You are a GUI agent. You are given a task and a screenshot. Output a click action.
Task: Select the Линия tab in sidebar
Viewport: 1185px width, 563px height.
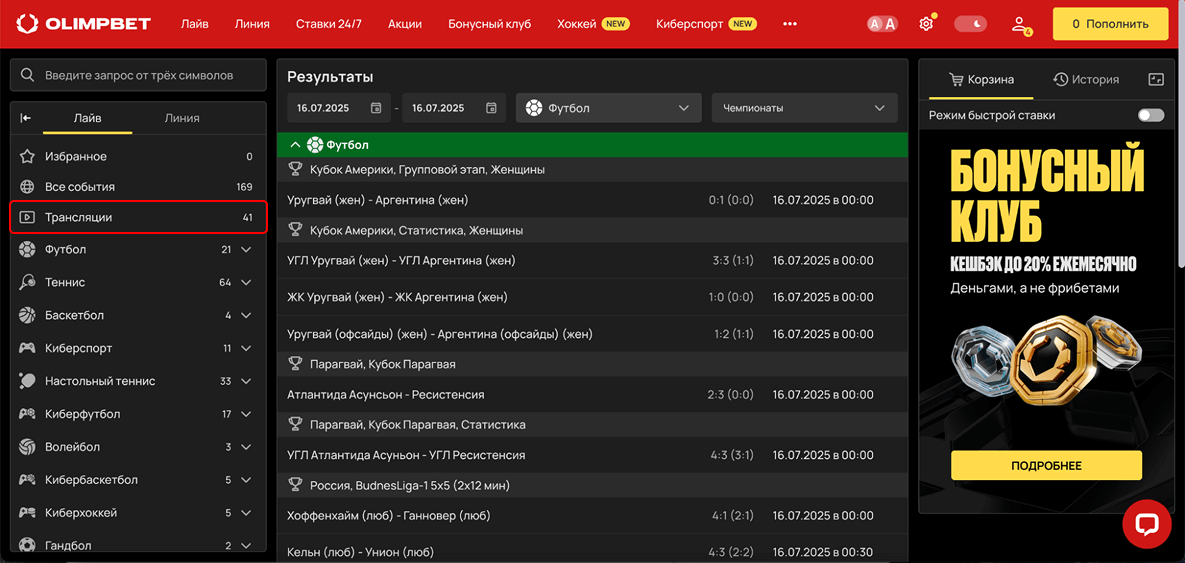click(x=182, y=118)
